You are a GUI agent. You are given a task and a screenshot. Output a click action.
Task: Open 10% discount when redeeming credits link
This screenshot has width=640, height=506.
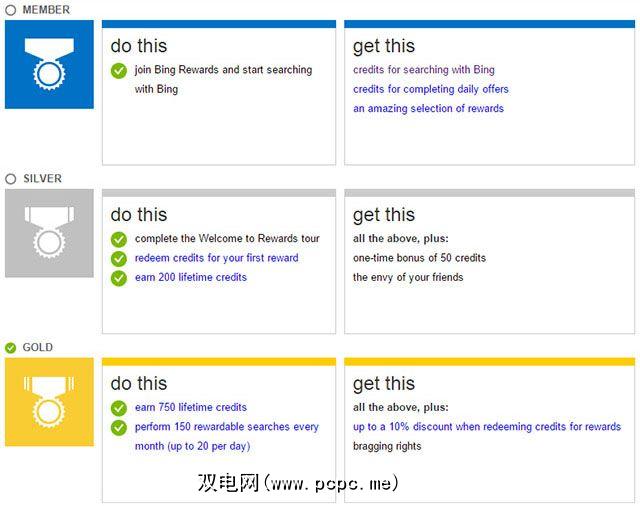(487, 427)
